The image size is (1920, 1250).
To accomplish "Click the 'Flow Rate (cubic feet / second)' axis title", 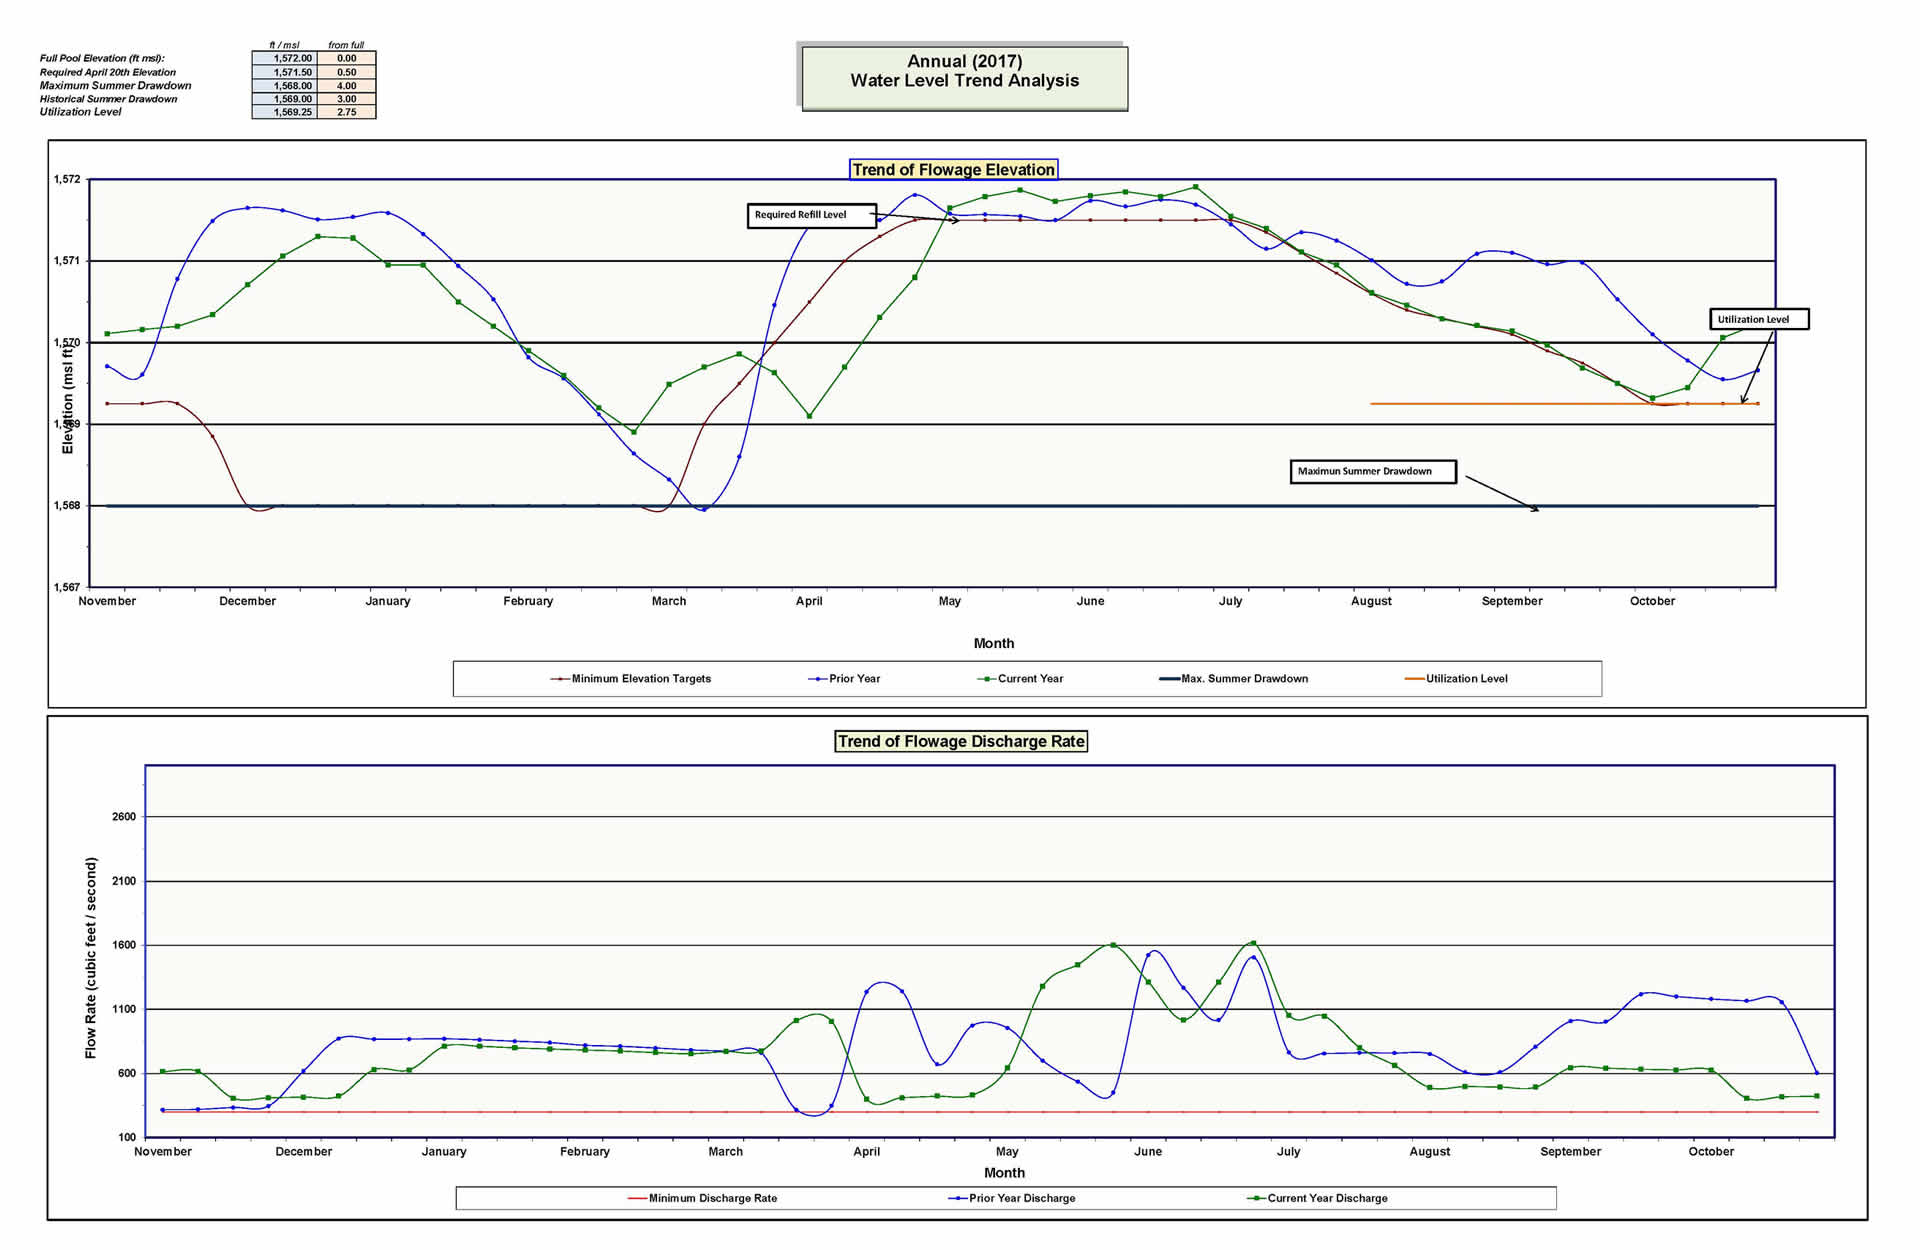I will [91, 957].
